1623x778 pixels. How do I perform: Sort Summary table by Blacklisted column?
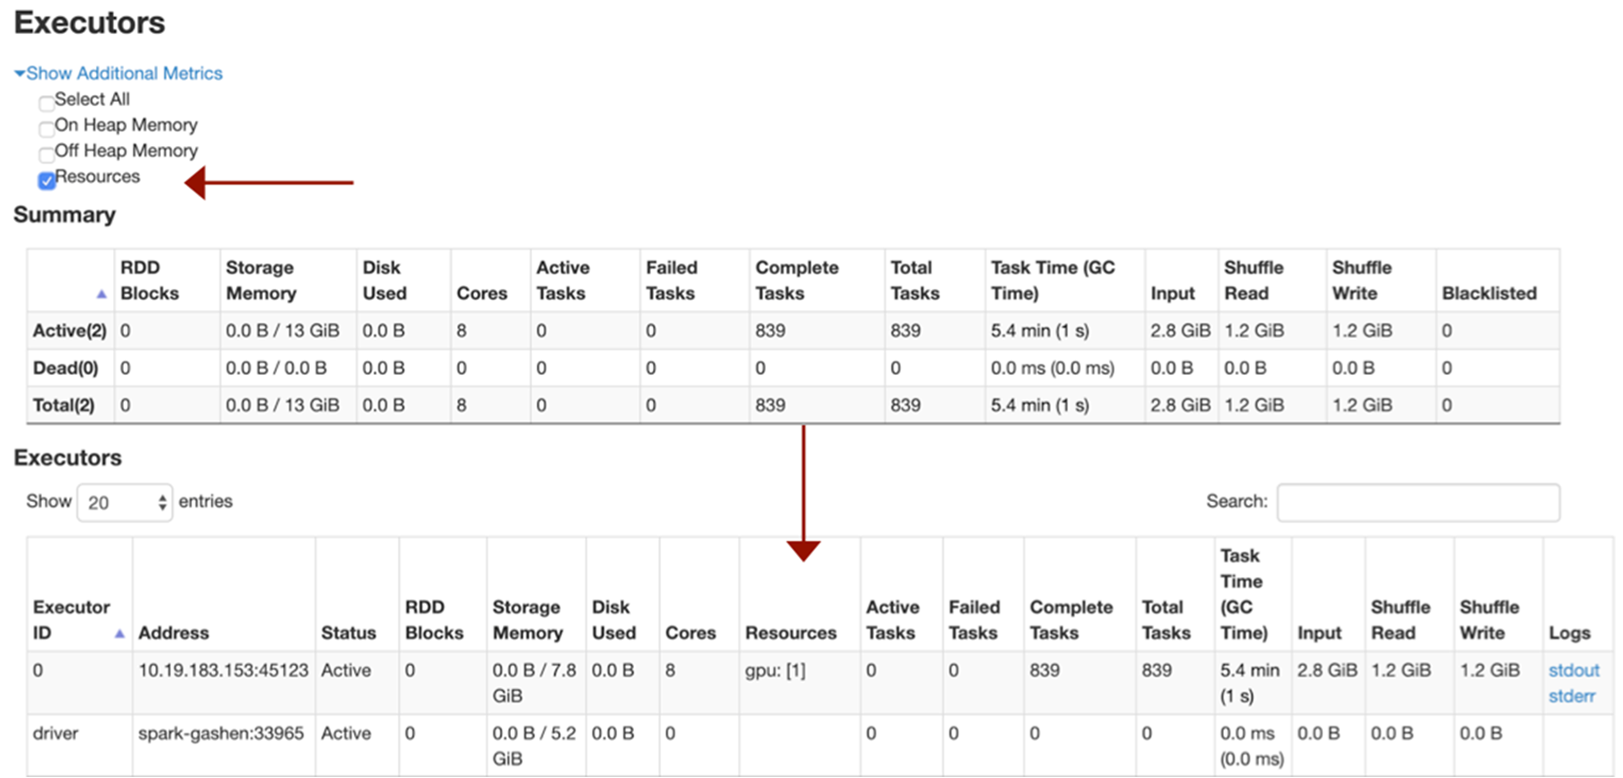pyautogui.click(x=1488, y=293)
